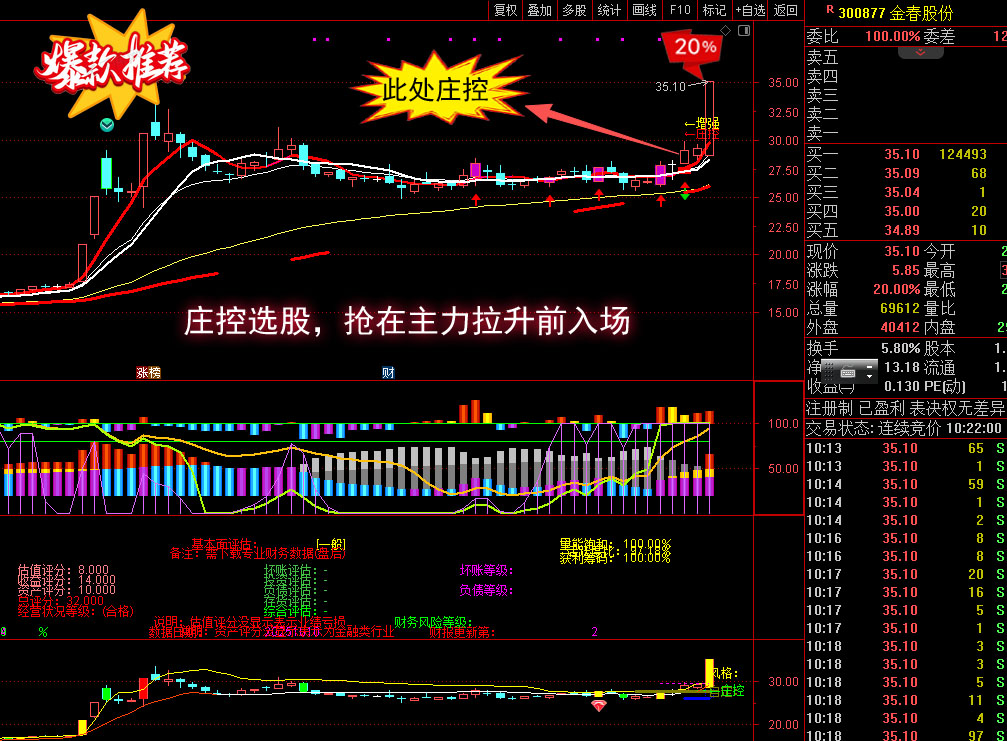Click the 统计 statistics button
This screenshot has height=741, width=1007.
pyautogui.click(x=609, y=10)
